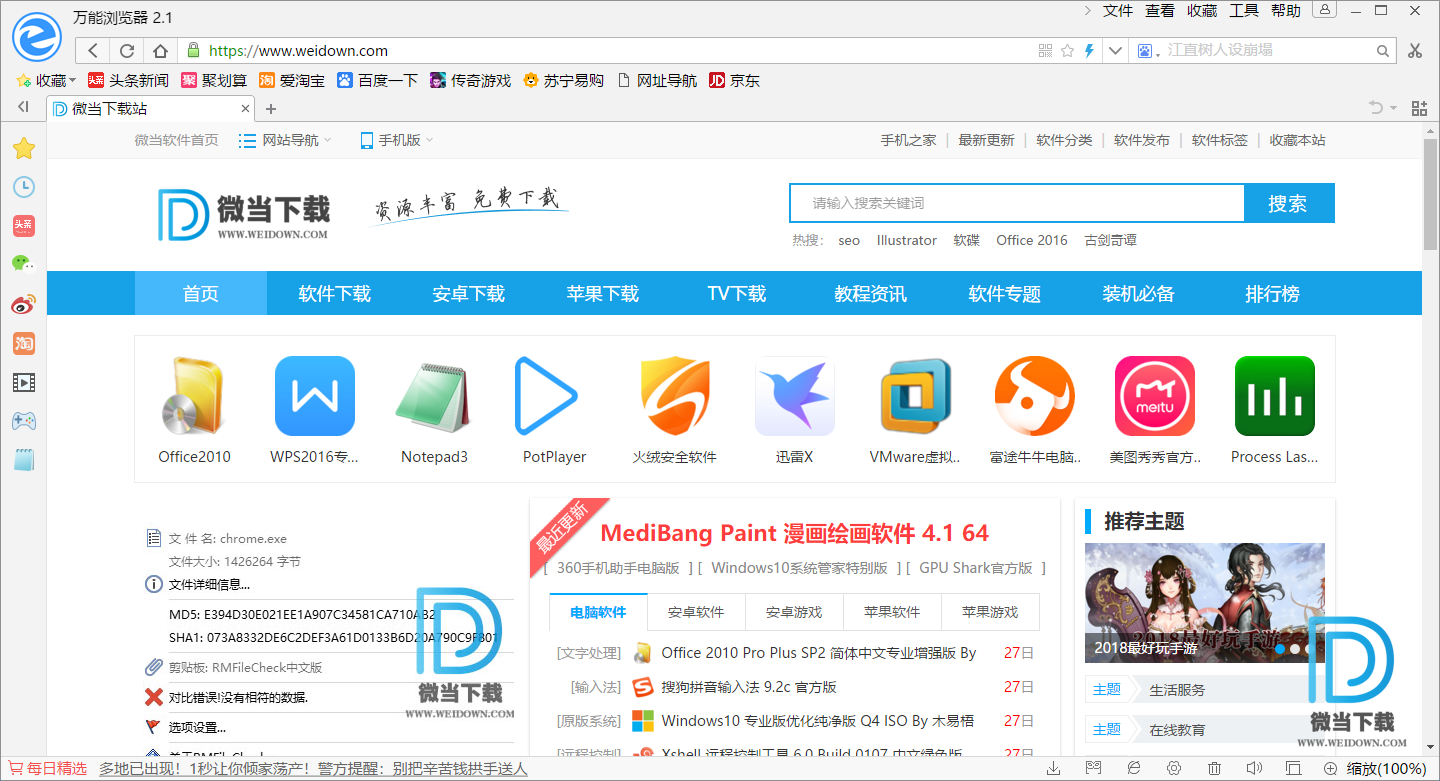Click the trash clean-up icon in status bar

[1213, 769]
